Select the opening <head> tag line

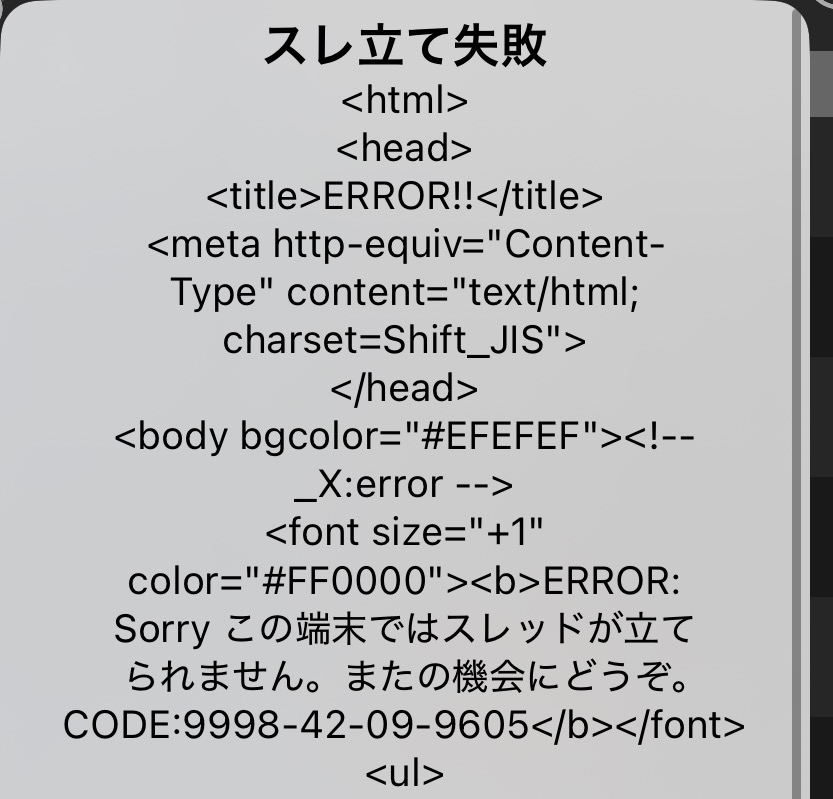[404, 148]
